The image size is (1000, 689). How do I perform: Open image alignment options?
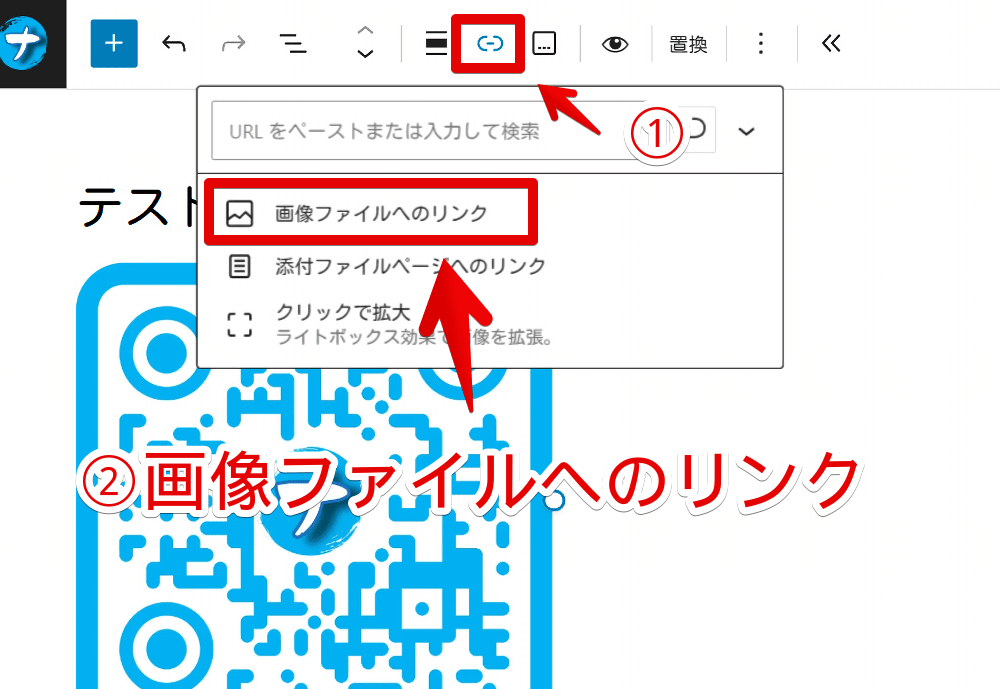click(436, 43)
